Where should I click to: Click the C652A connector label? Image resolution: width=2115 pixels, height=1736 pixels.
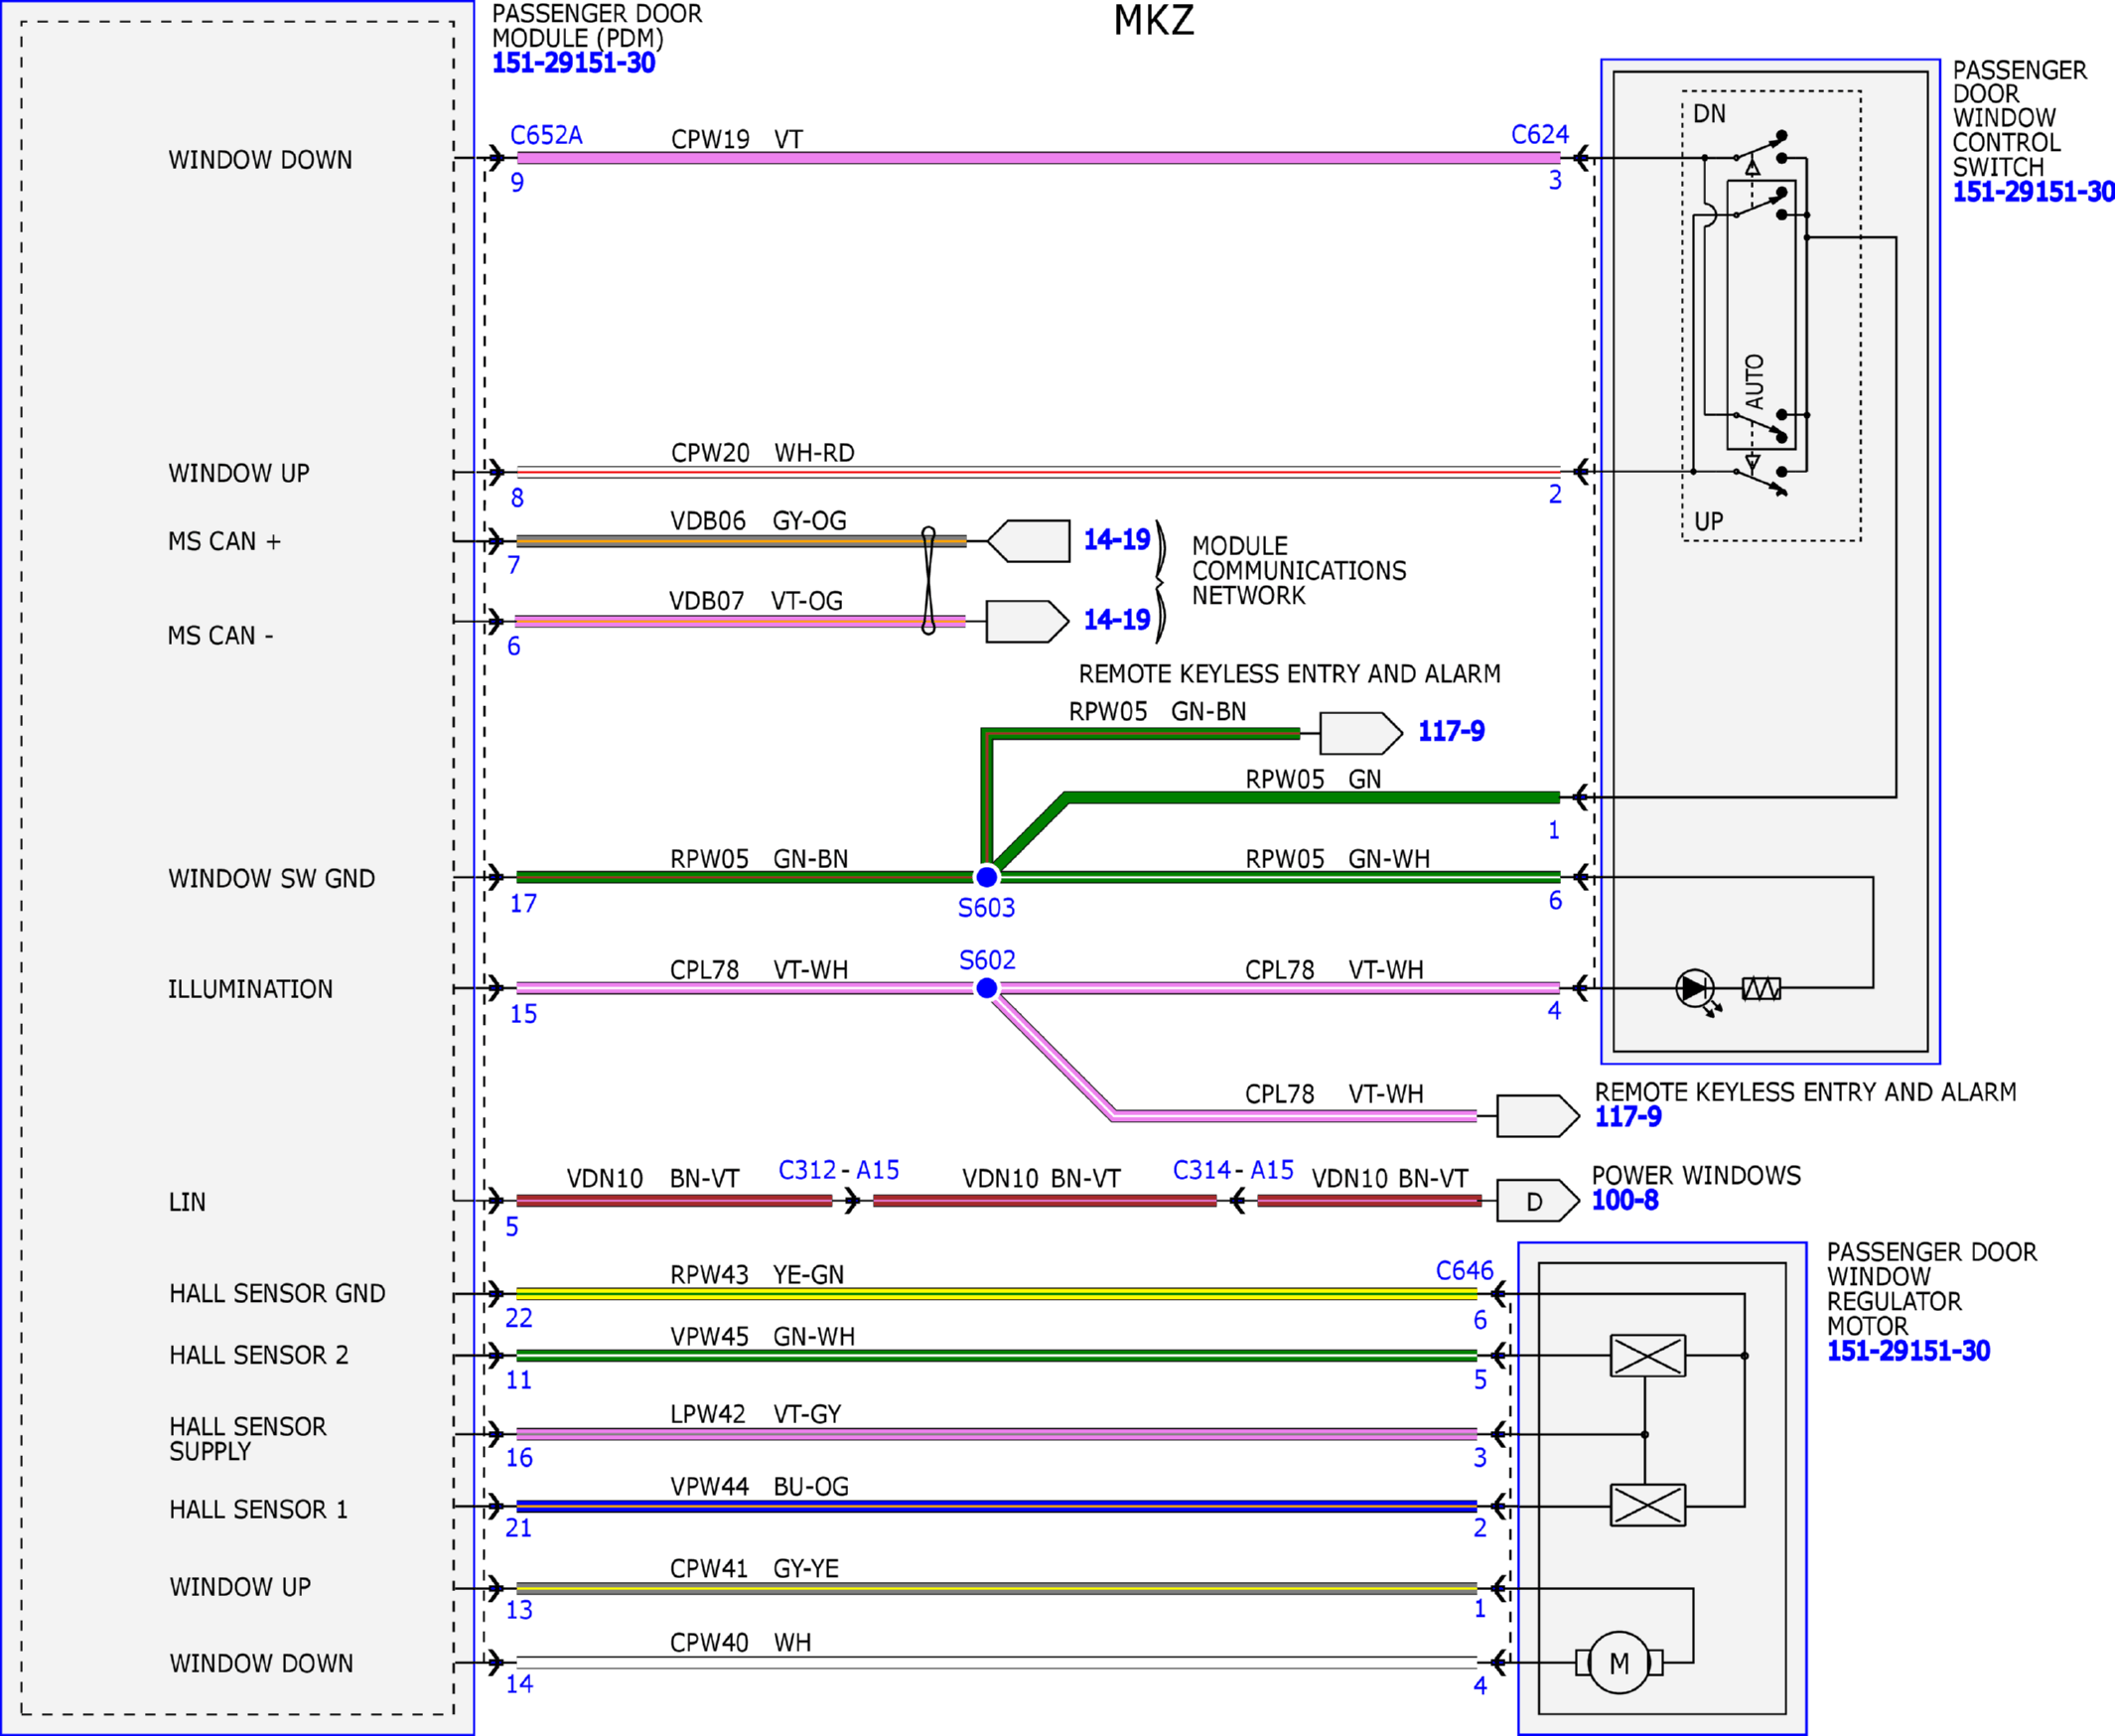tap(546, 135)
